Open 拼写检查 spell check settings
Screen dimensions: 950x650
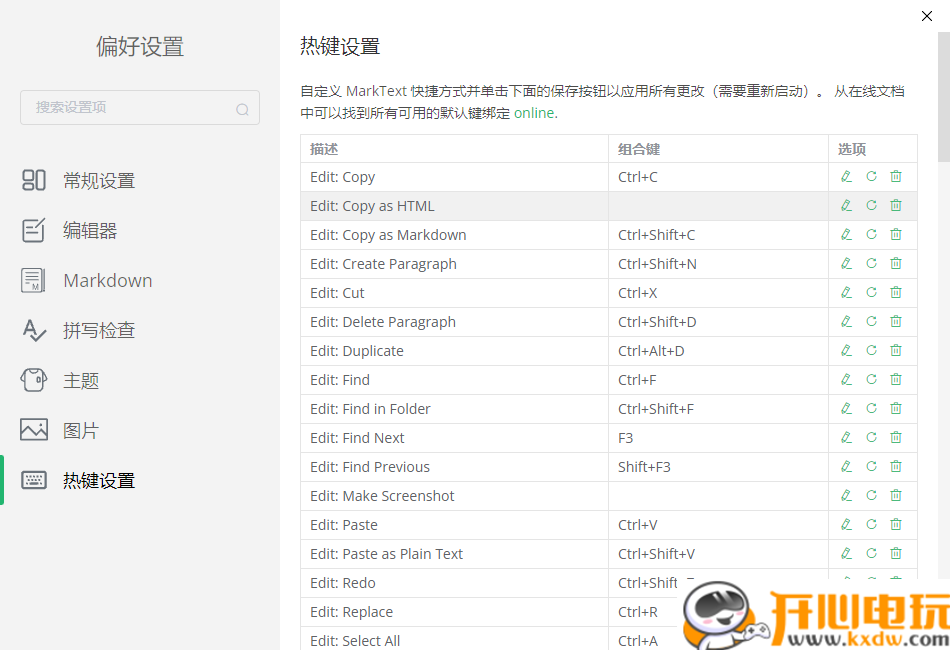pyautogui.click(x=34, y=330)
